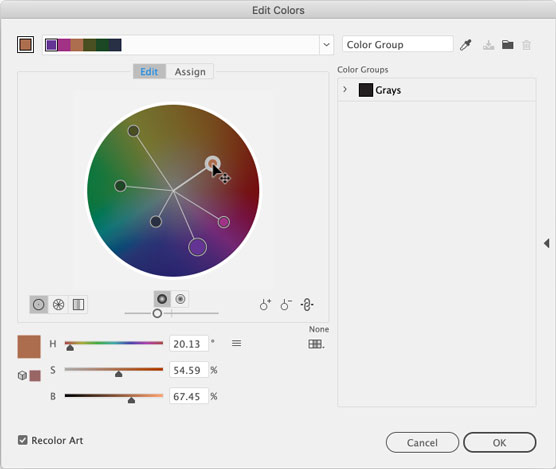Click the hue value field 20.13
The height and width of the screenshot is (469, 556).
click(189, 344)
